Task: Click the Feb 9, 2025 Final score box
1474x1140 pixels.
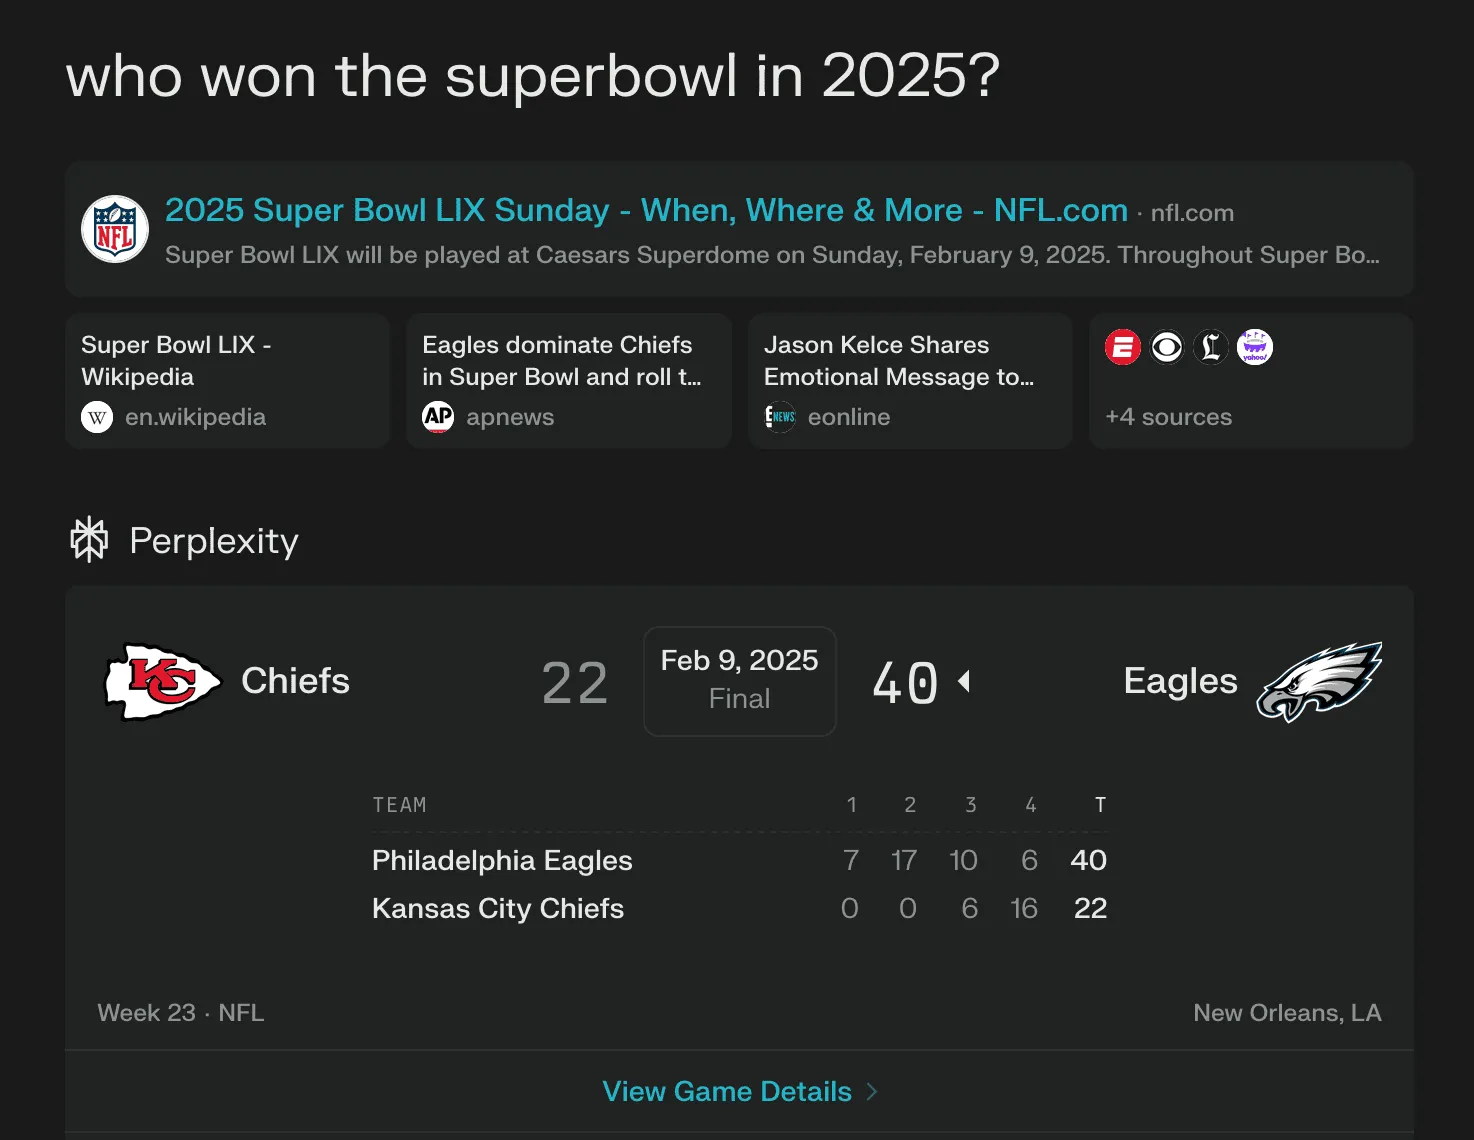Action: point(739,681)
